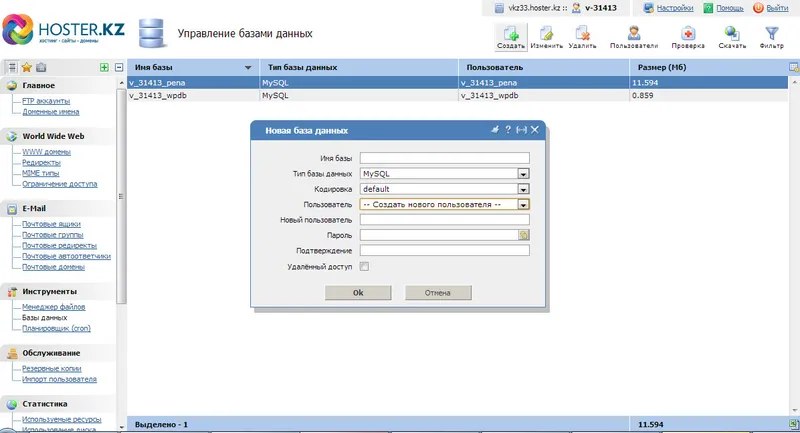Open Редиректы link

41,163
